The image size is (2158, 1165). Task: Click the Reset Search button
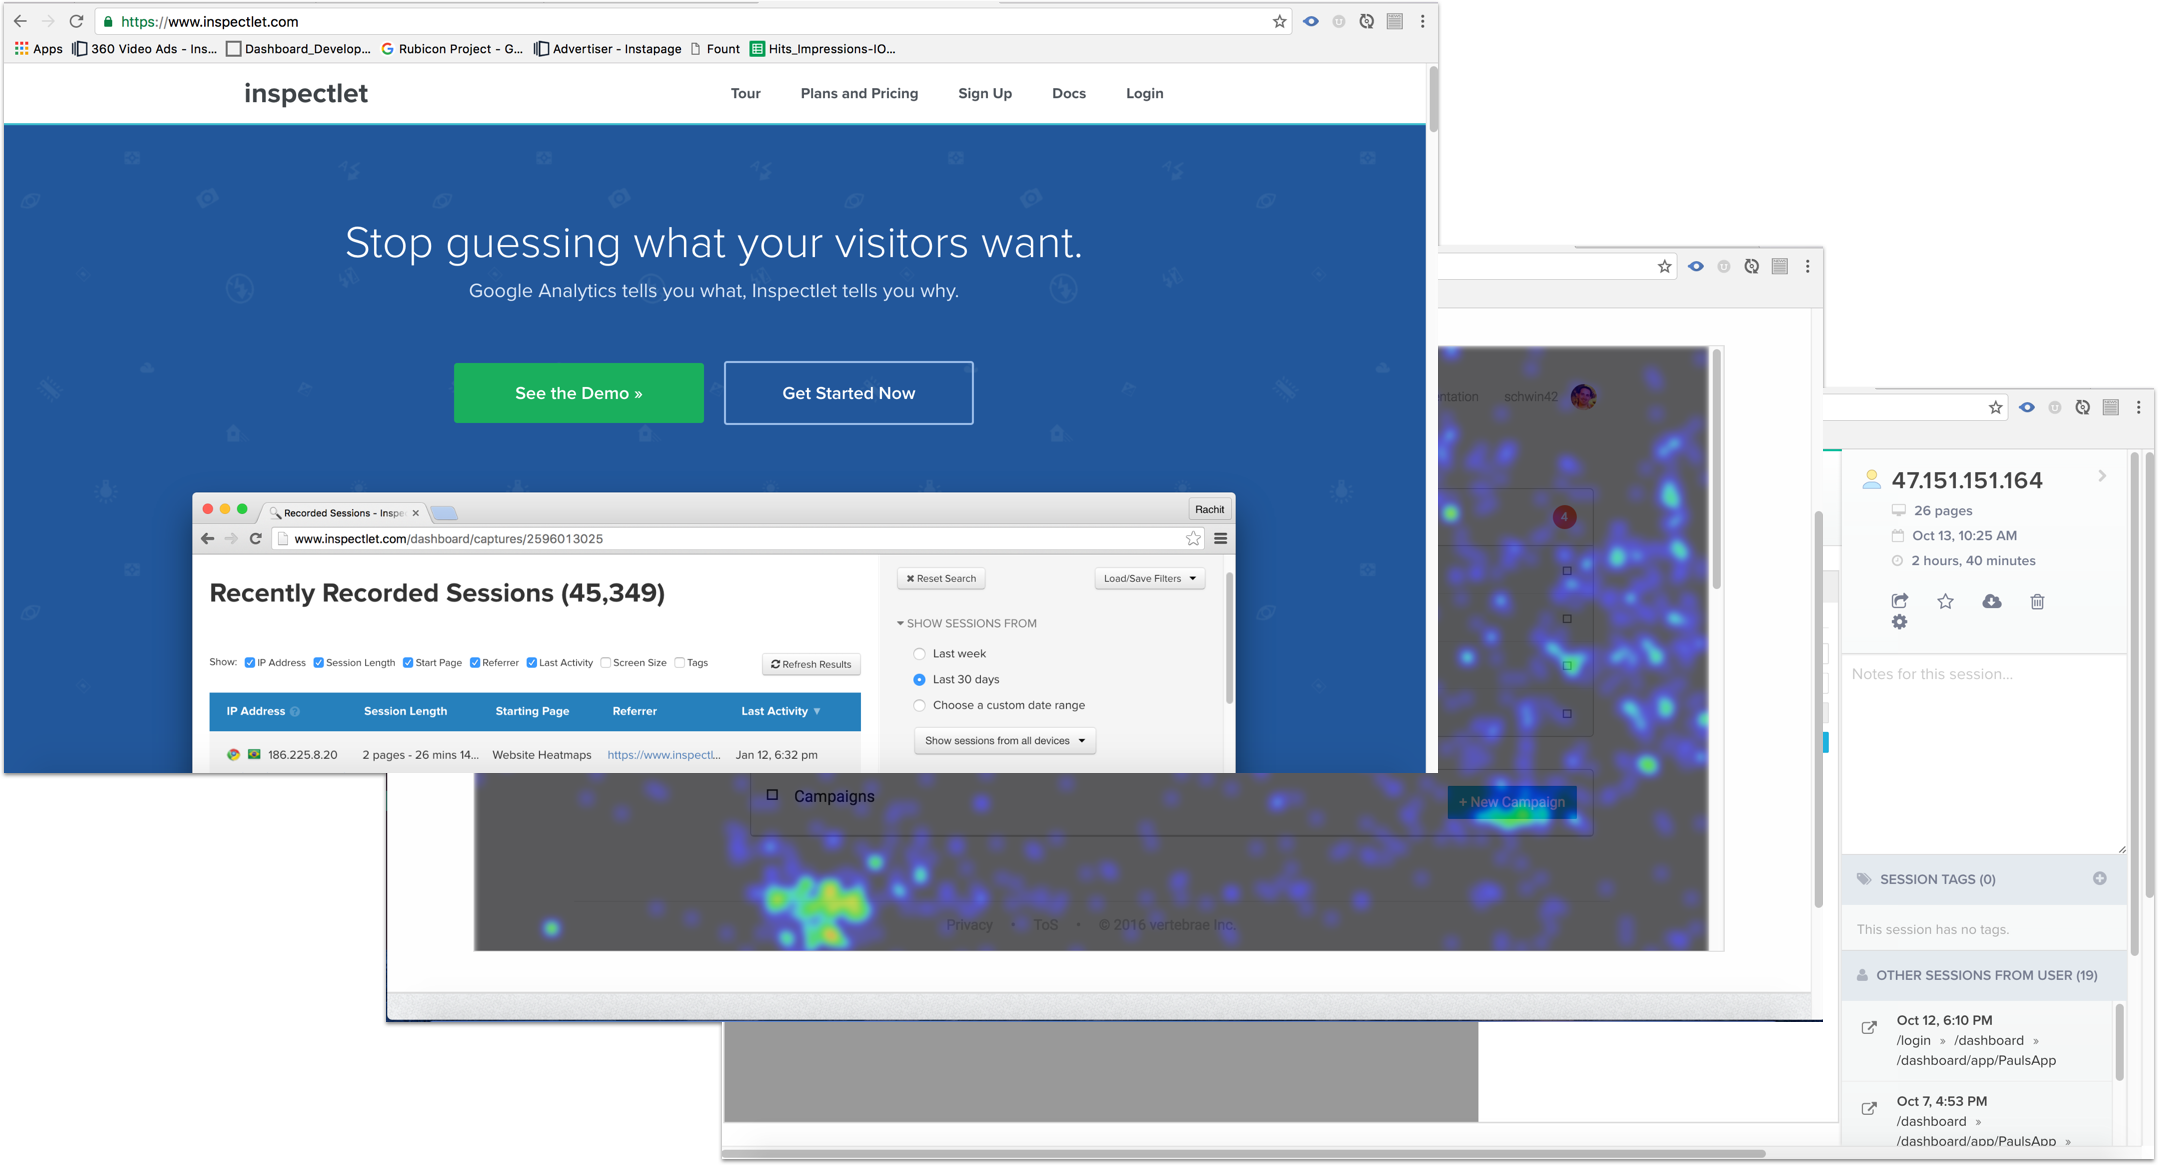941,578
